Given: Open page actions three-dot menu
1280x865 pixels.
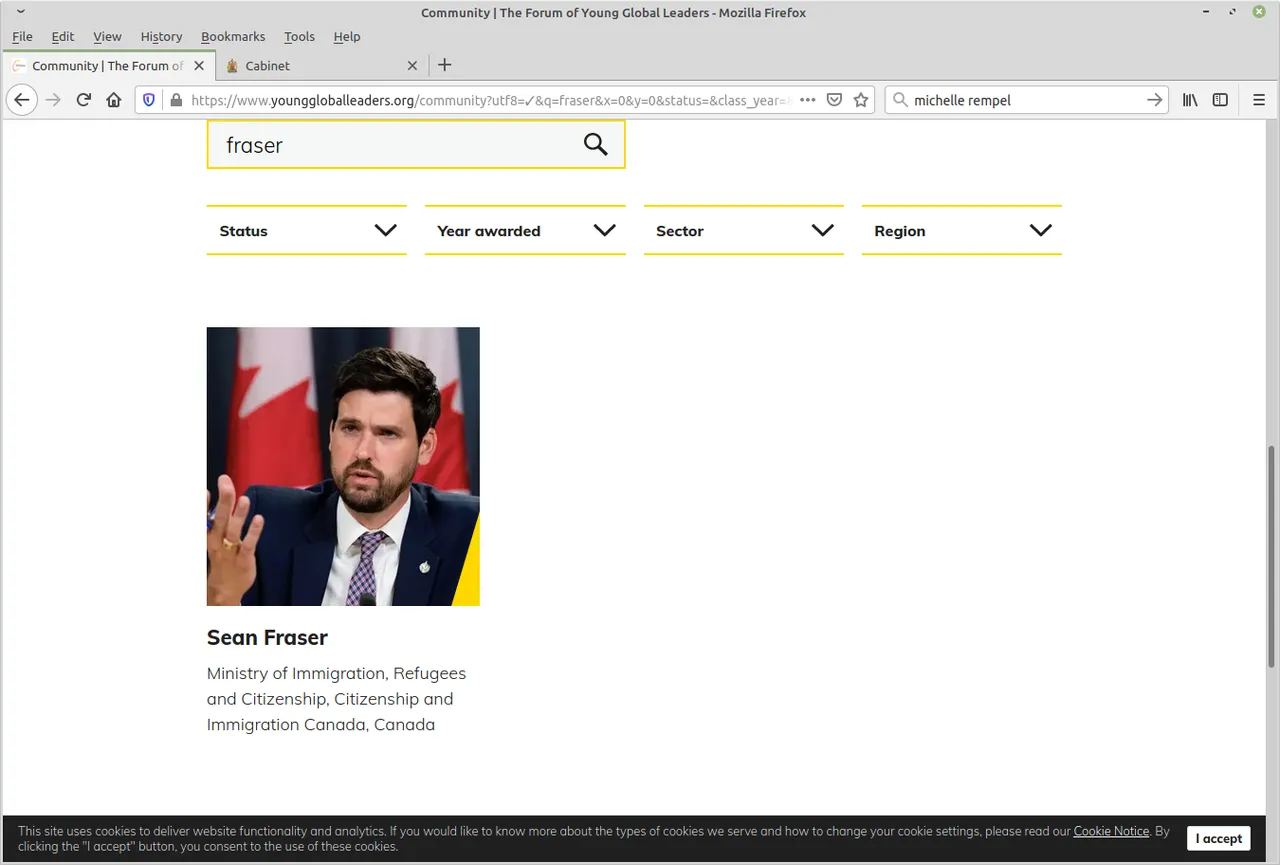Looking at the screenshot, I should (808, 100).
